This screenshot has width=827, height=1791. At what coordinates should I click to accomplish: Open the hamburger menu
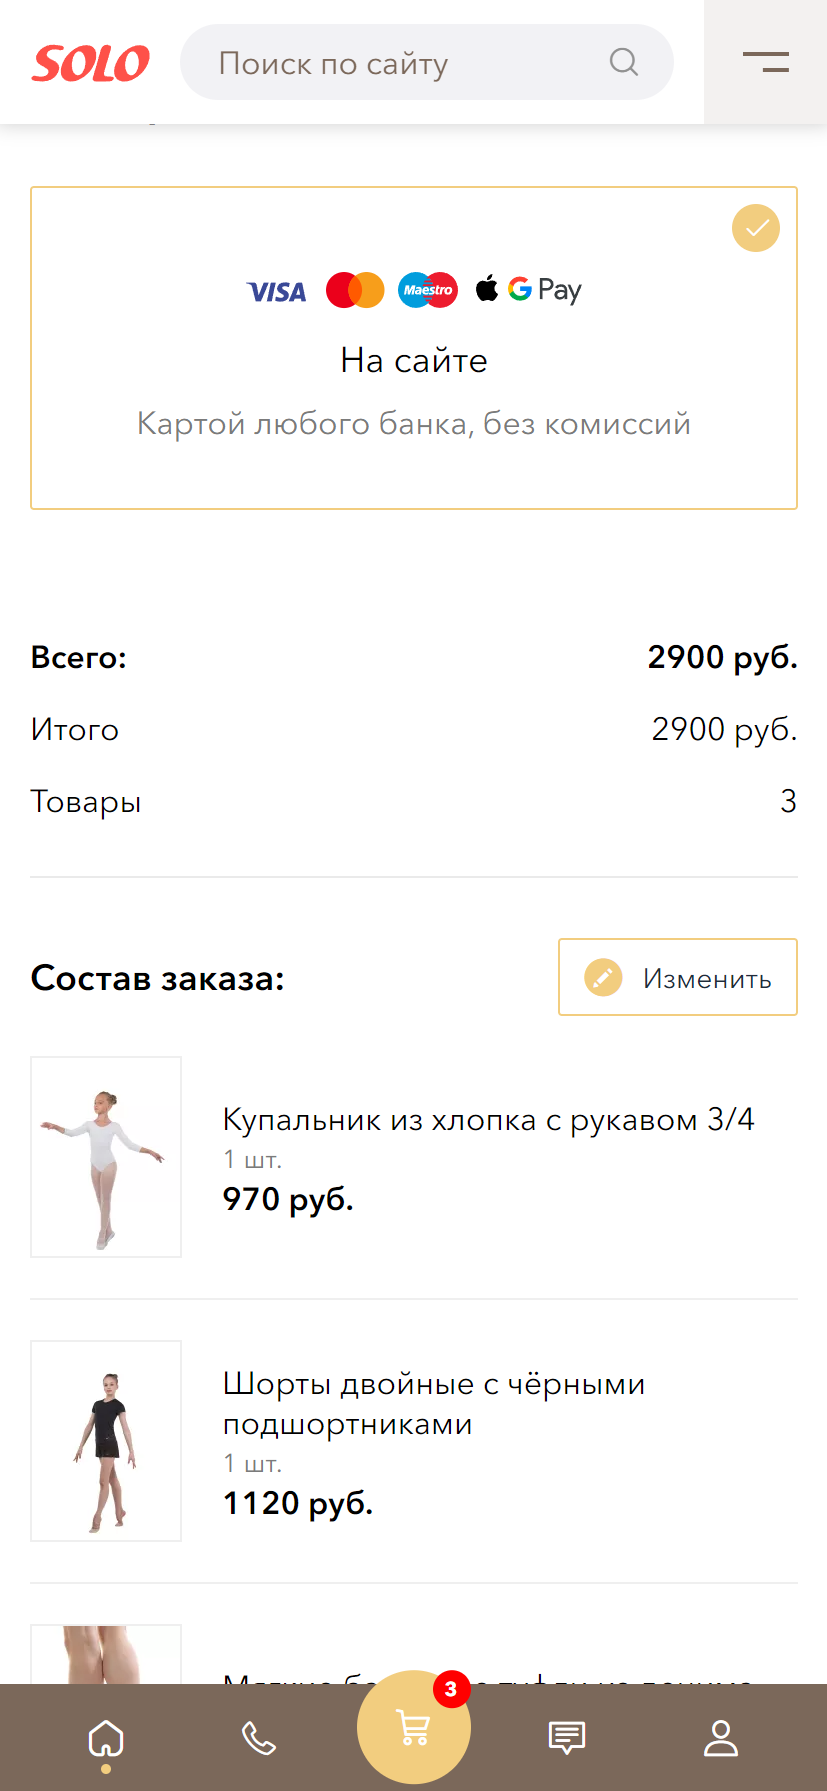765,62
